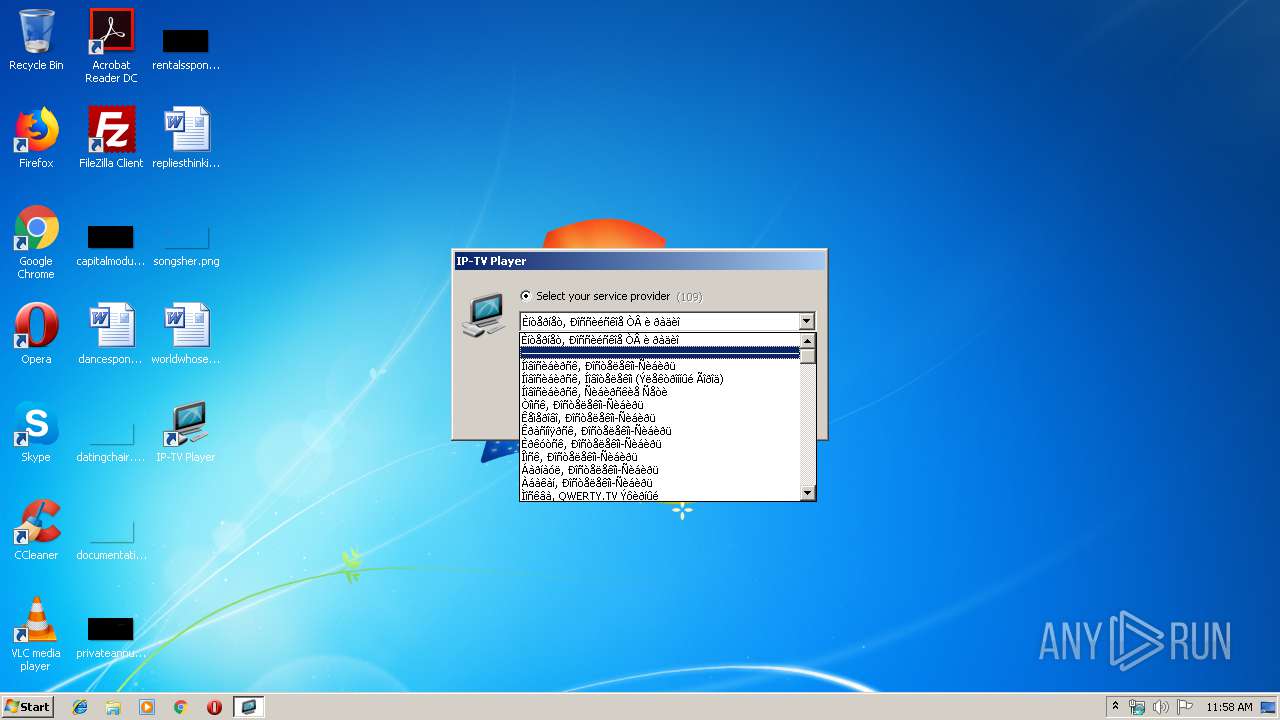Click the scroll down arrow in provider list
Image resolution: width=1280 pixels, height=720 pixels.
click(x=808, y=493)
